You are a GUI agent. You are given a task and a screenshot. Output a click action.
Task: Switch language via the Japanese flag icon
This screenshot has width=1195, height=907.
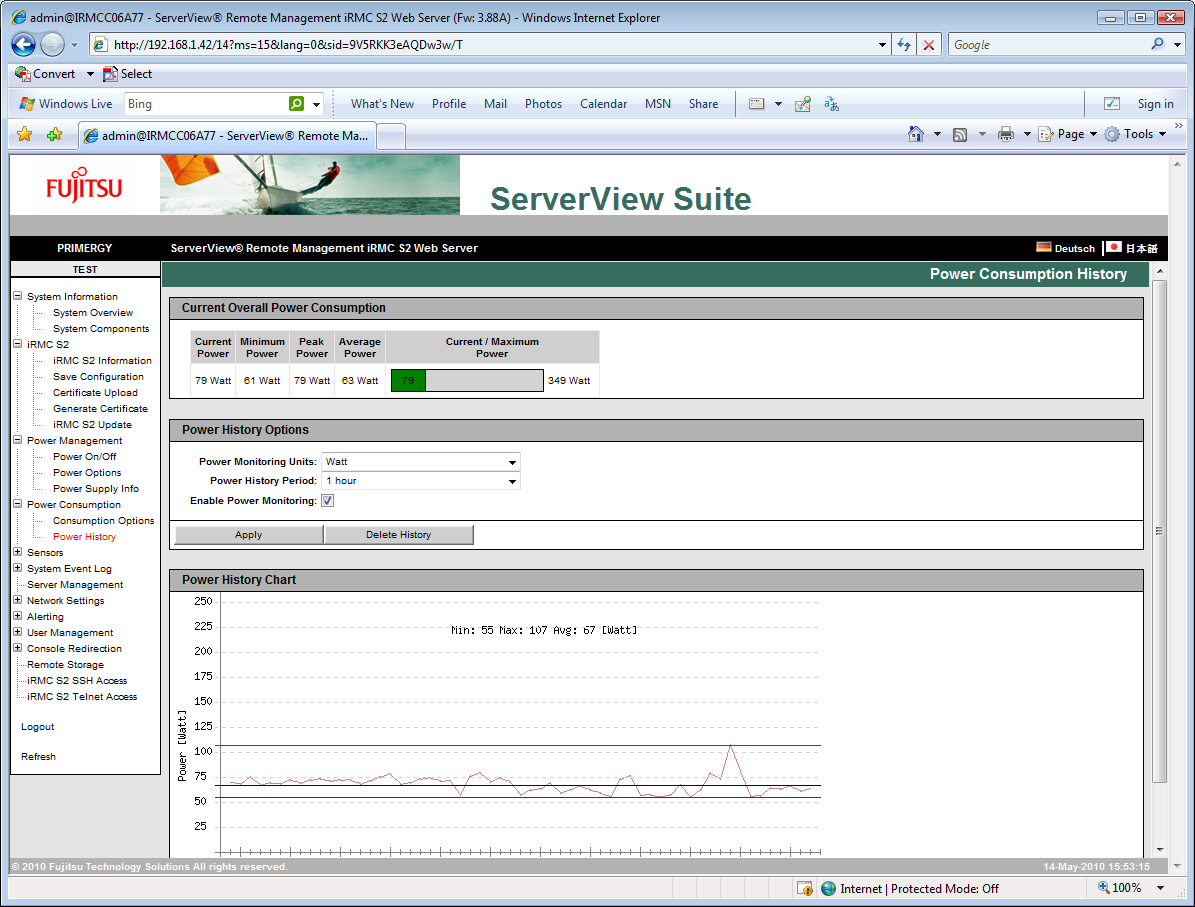(1114, 247)
